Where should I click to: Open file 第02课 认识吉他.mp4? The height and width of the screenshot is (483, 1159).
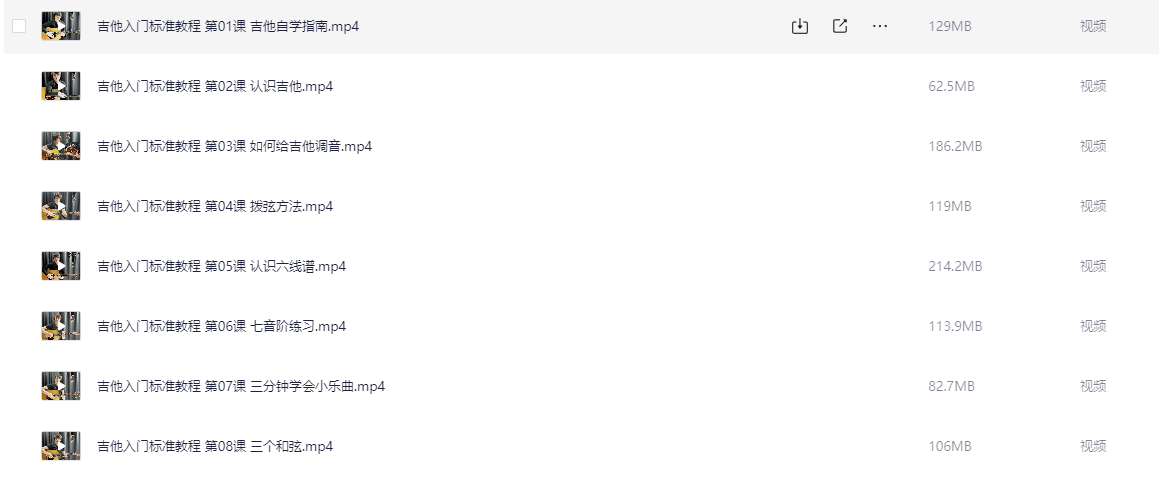(x=215, y=87)
